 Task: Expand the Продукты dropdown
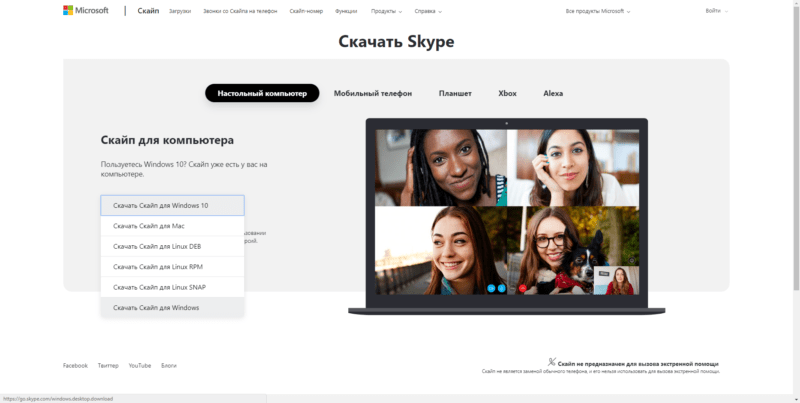(x=386, y=11)
